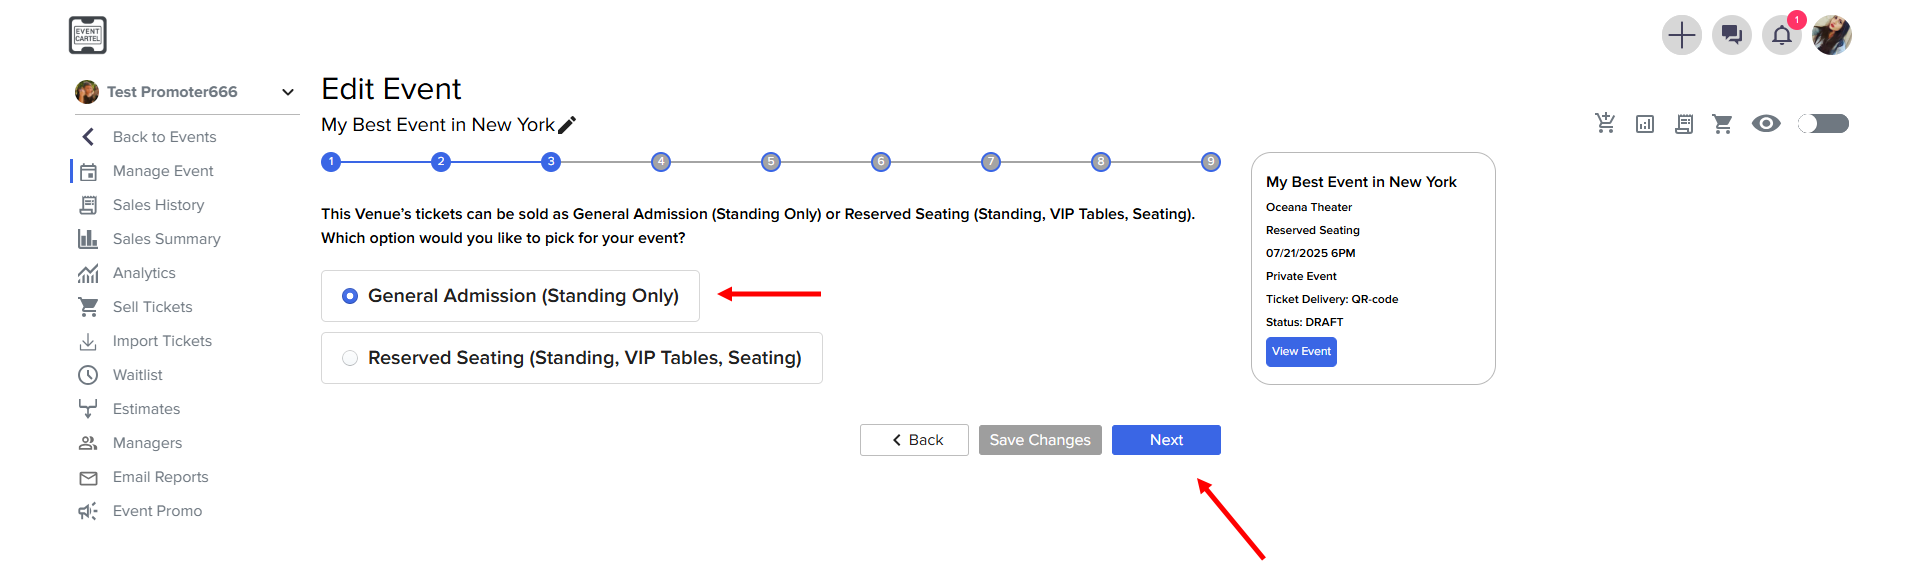This screenshot has width=1920, height=572.
Task: Click the chart report icon in top toolbar
Action: [x=1645, y=124]
